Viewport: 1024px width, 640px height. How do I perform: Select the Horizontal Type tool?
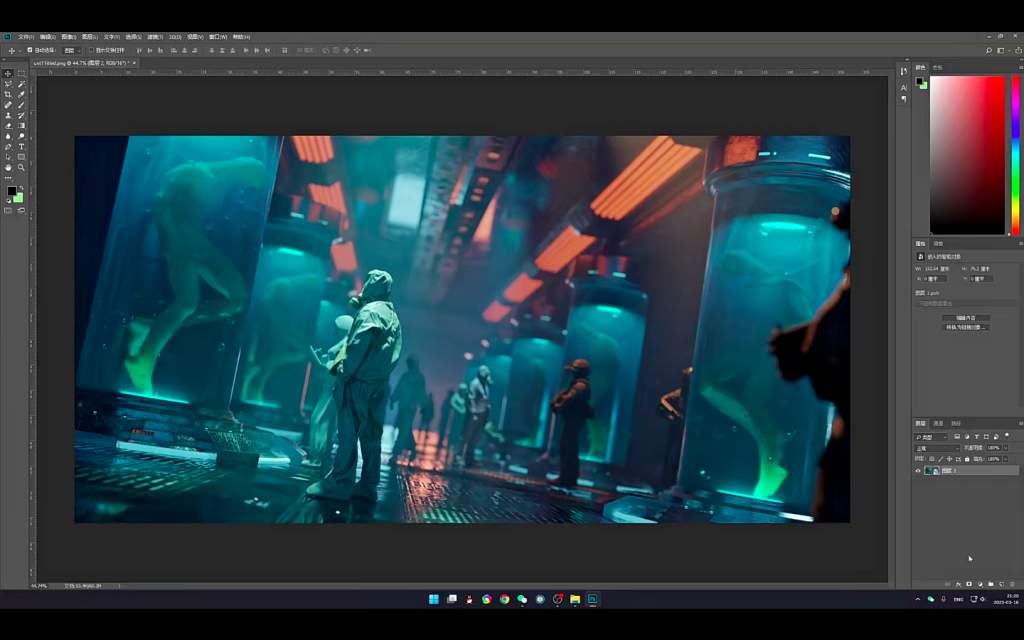21,147
